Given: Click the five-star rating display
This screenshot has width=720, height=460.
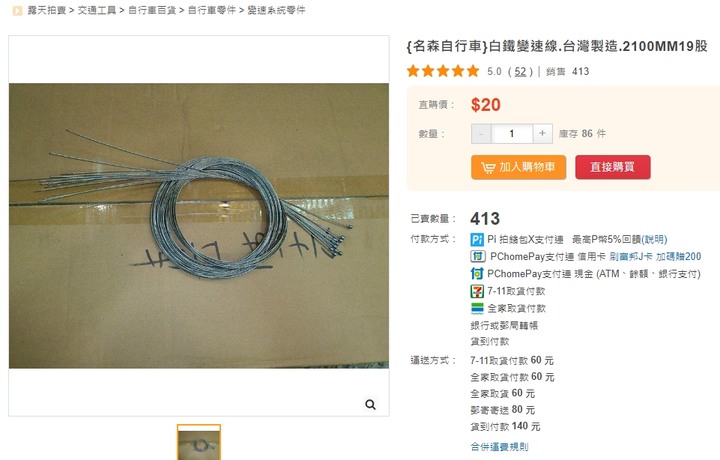Looking at the screenshot, I should click(443, 71).
